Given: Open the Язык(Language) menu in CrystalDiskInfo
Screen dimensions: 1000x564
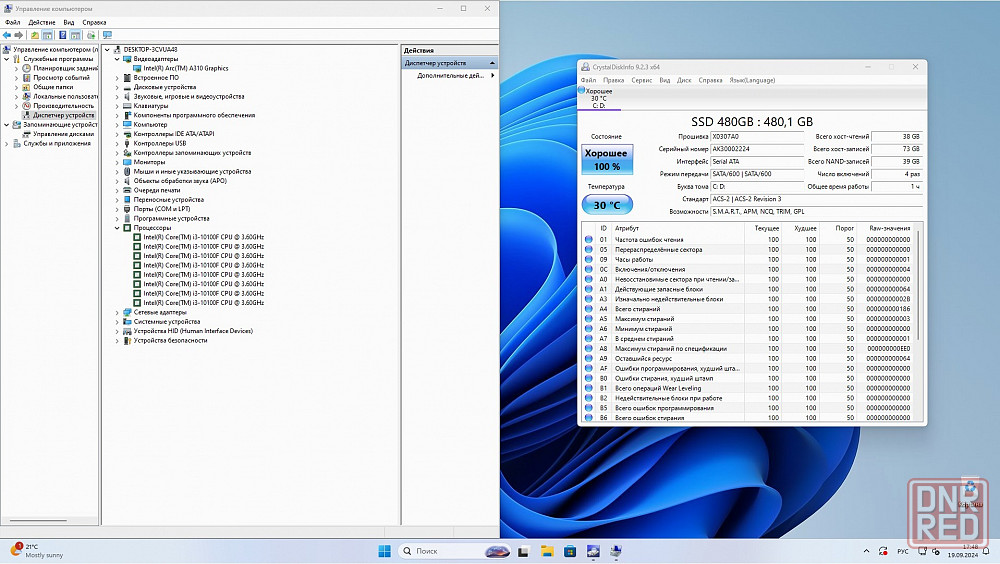Looking at the screenshot, I should 752,80.
